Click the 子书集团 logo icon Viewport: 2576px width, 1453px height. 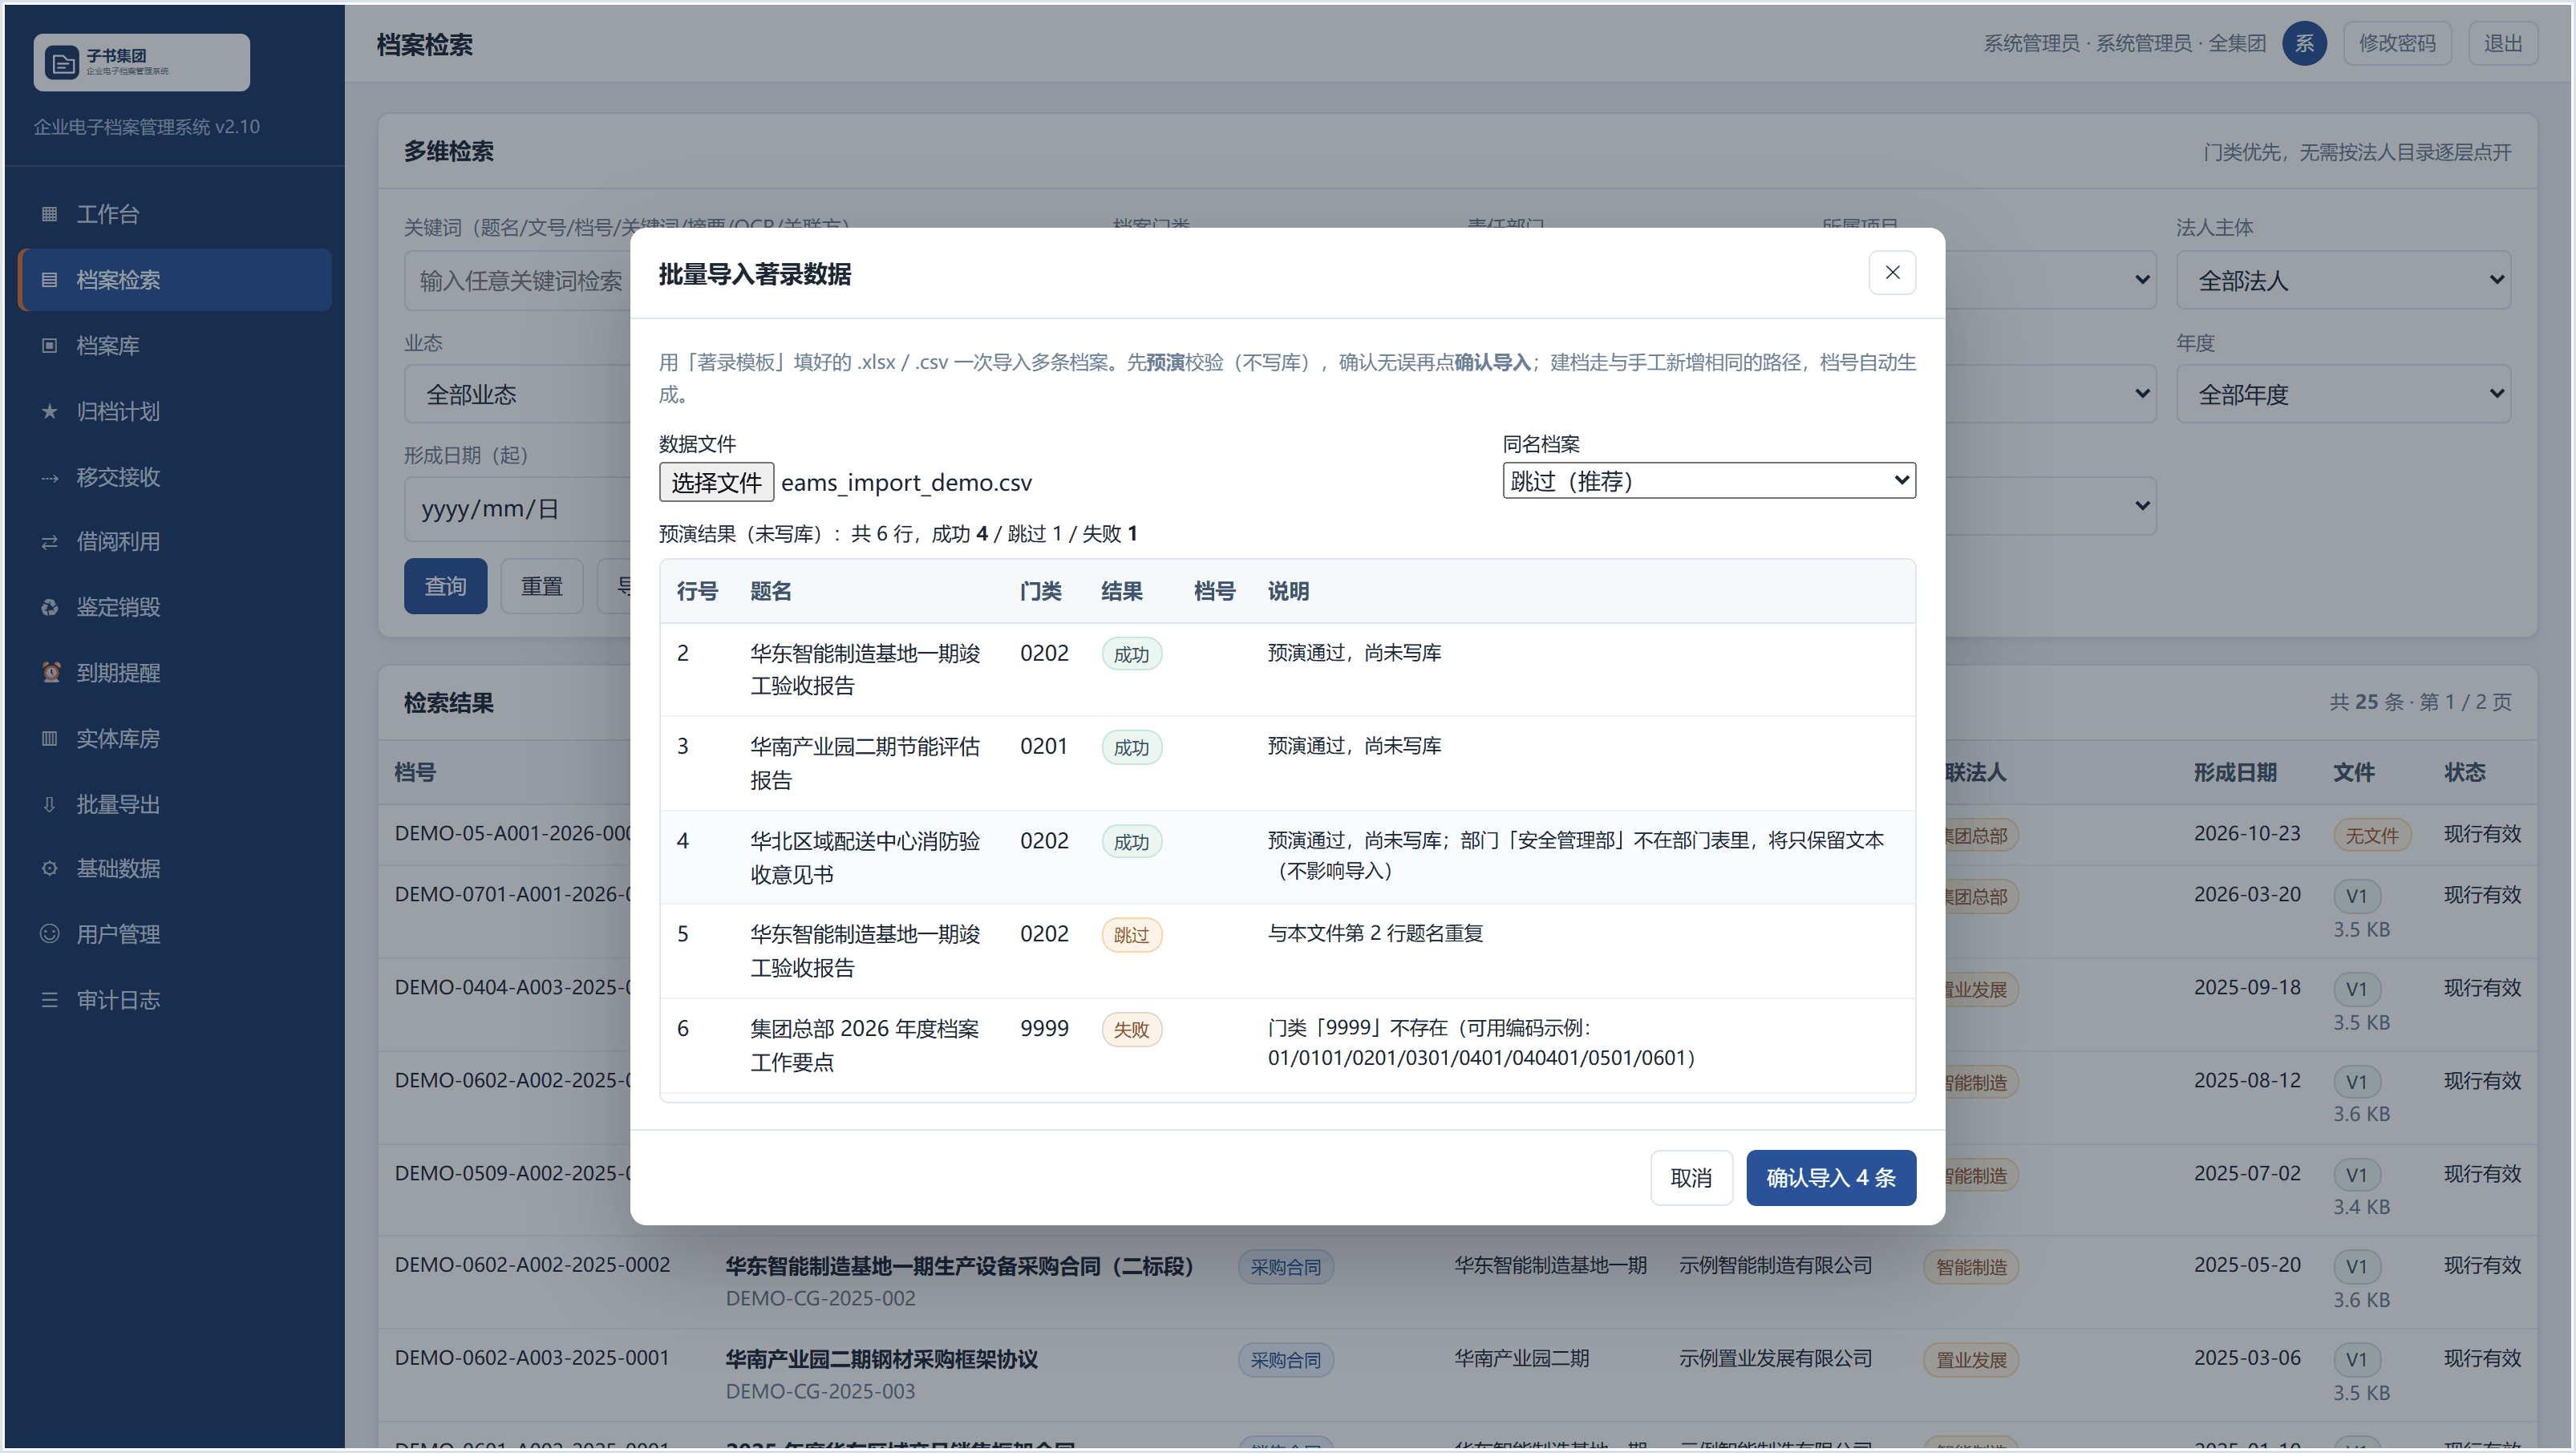coord(62,62)
